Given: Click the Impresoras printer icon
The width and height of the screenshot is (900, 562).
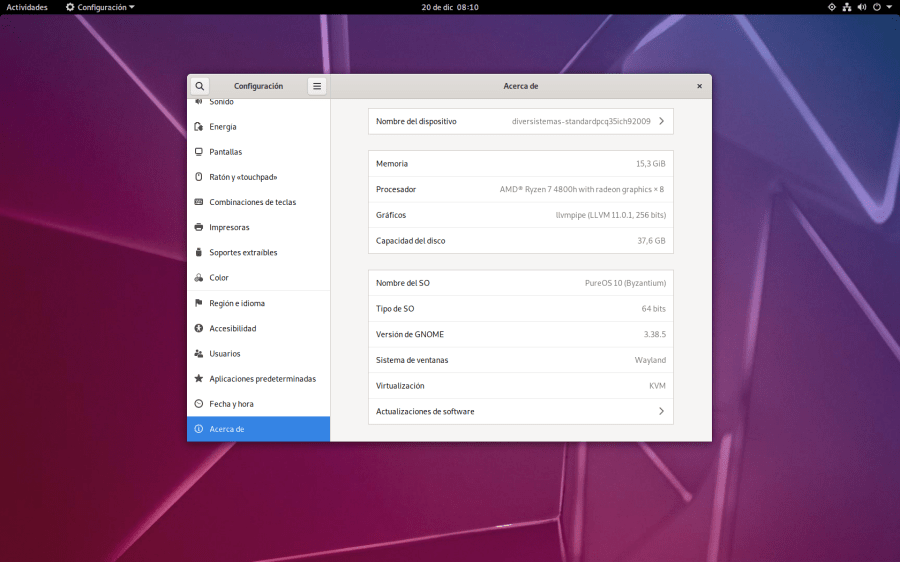Looking at the screenshot, I should 199,227.
